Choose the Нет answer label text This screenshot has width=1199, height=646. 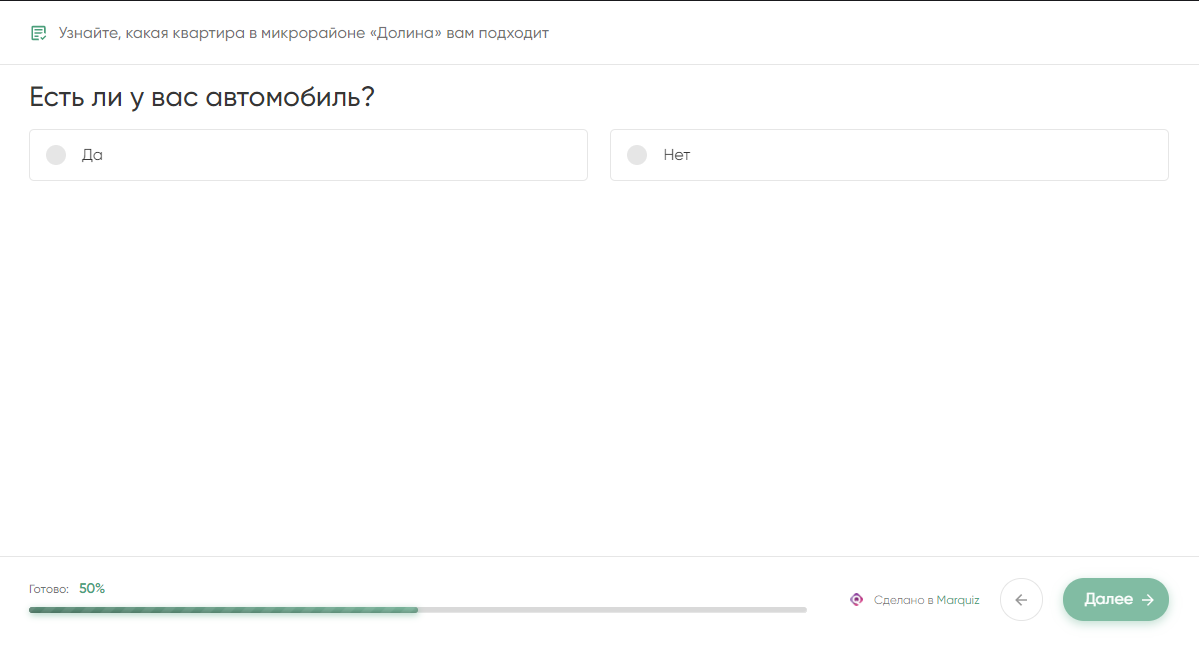coord(677,155)
